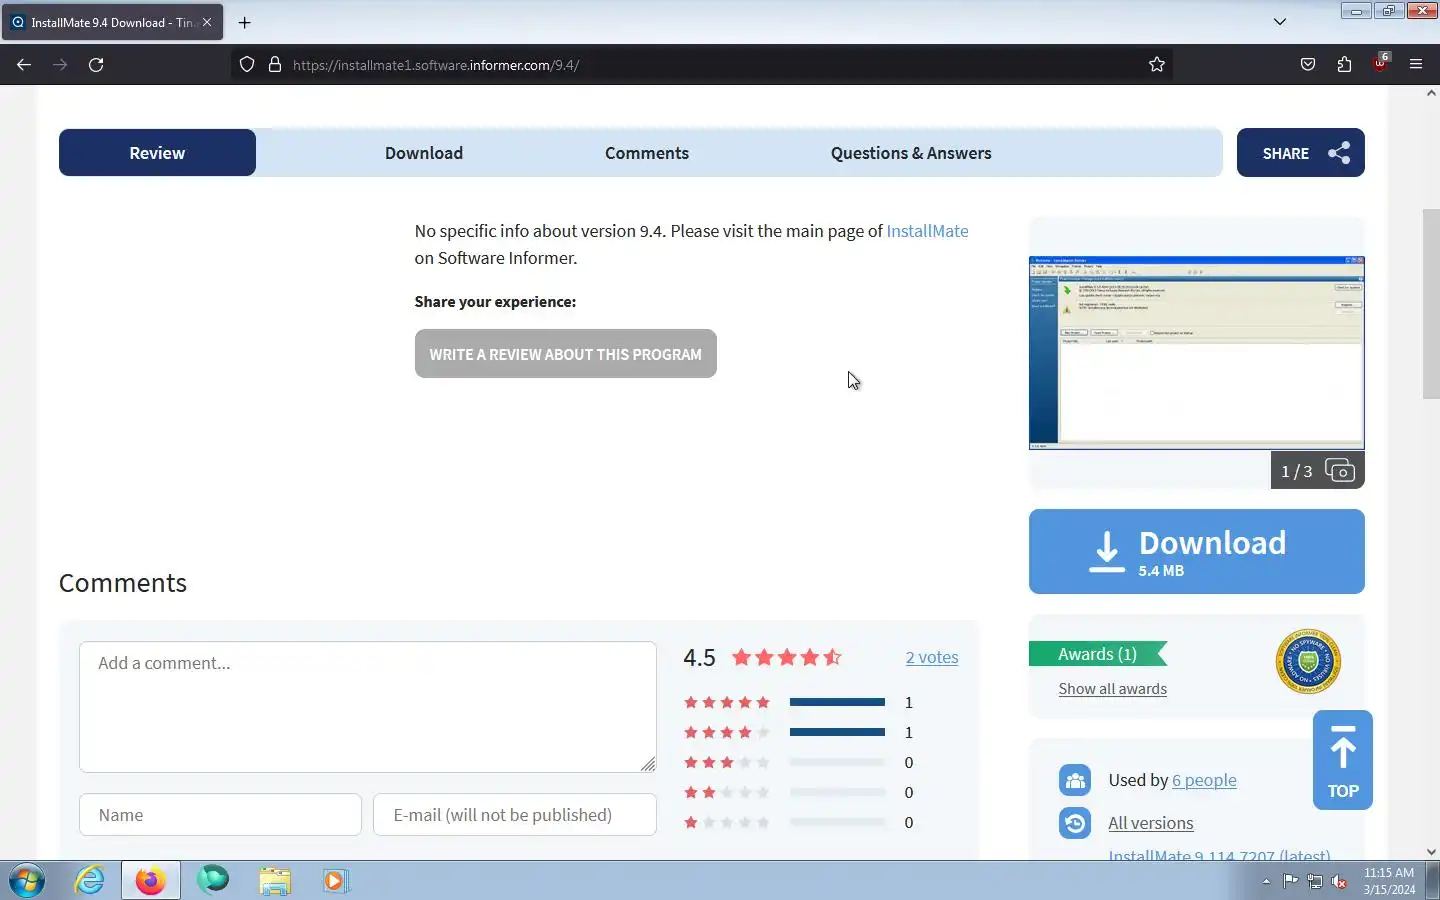1440x900 pixels.
Task: Click the 2 votes link
Action: coord(932,657)
